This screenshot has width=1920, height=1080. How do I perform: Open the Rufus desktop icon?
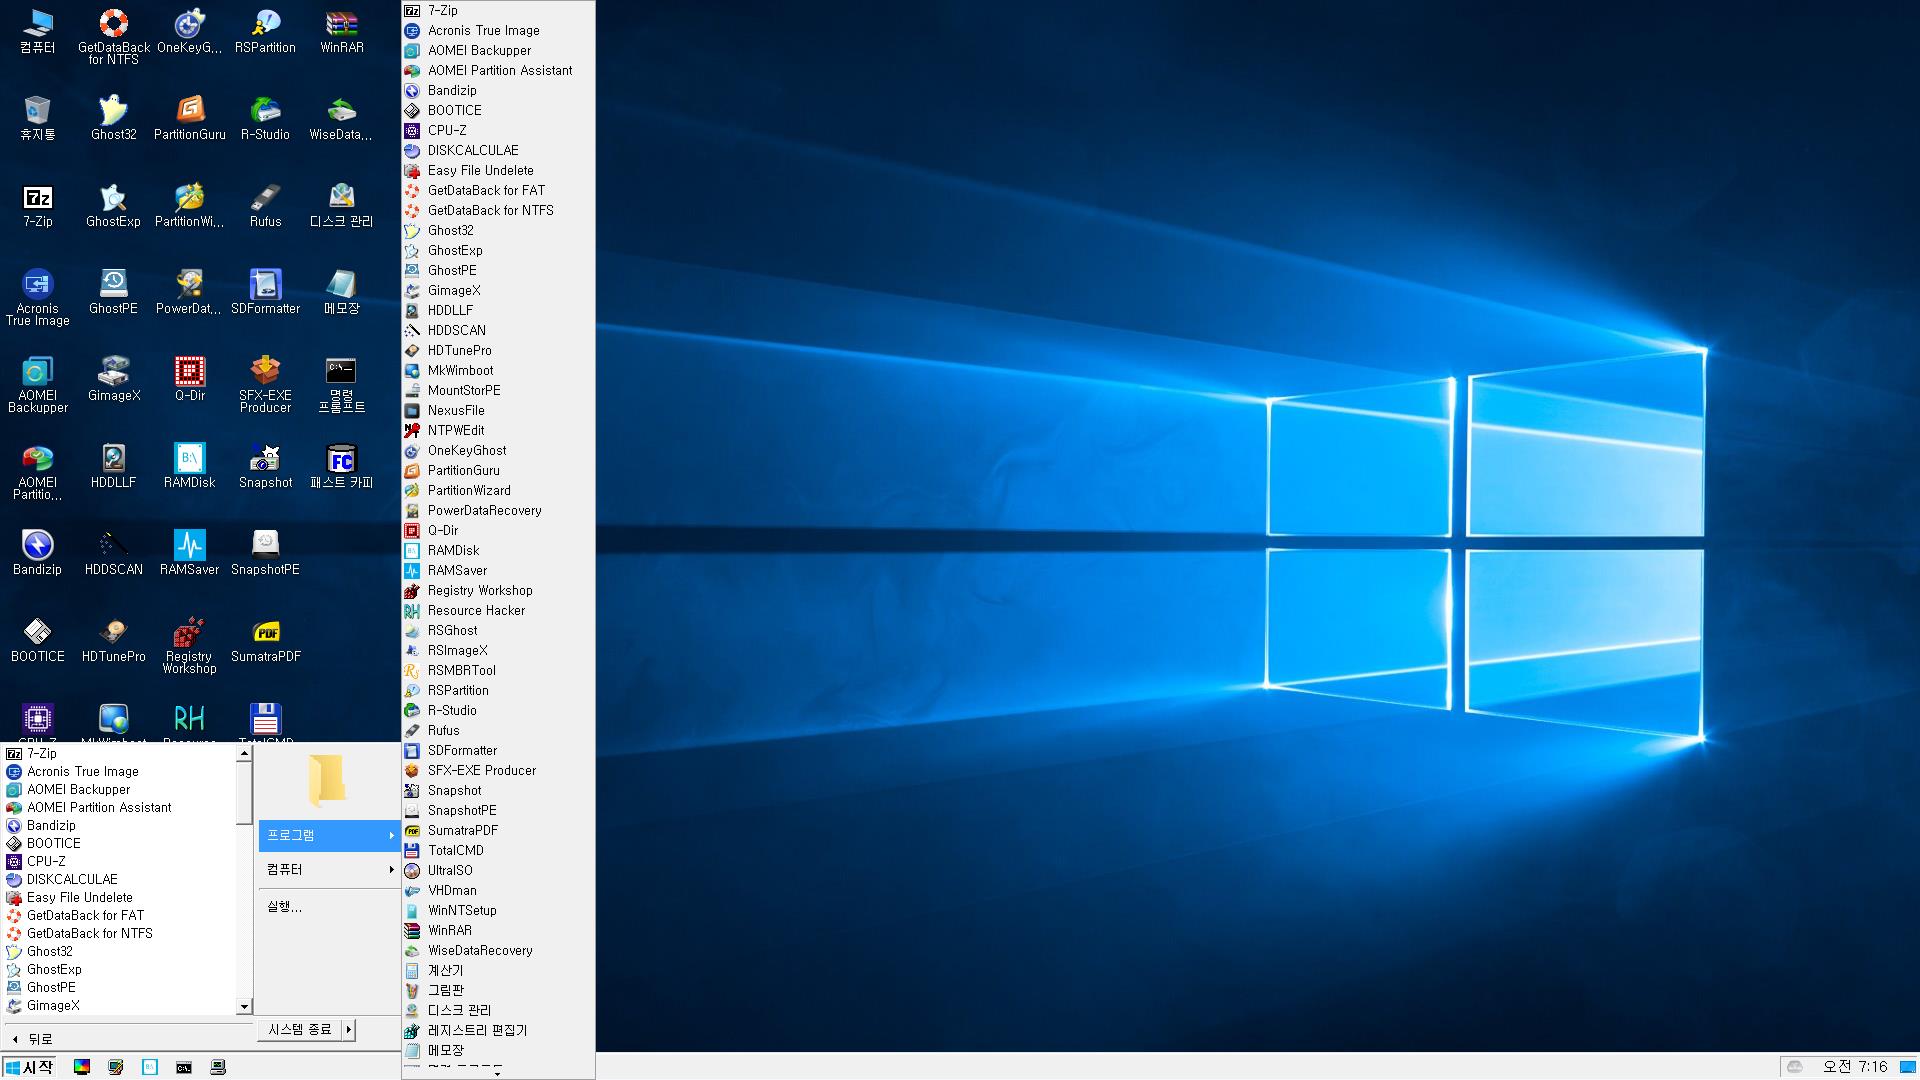[265, 204]
